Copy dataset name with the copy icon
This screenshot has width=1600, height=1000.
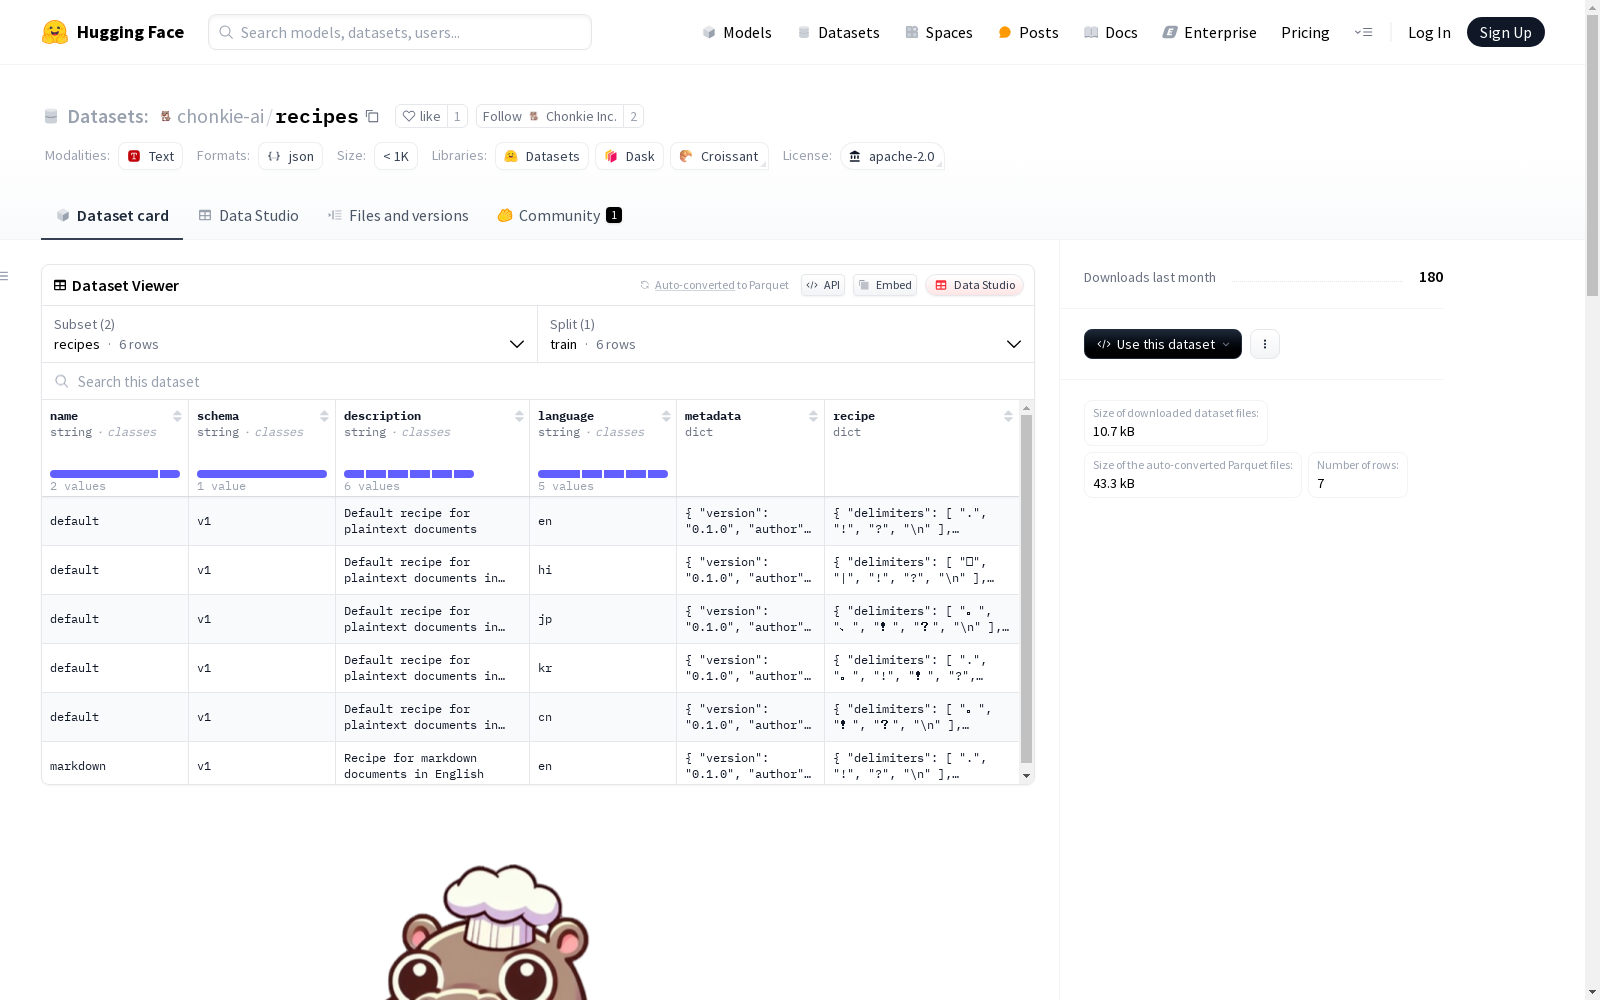click(x=372, y=116)
